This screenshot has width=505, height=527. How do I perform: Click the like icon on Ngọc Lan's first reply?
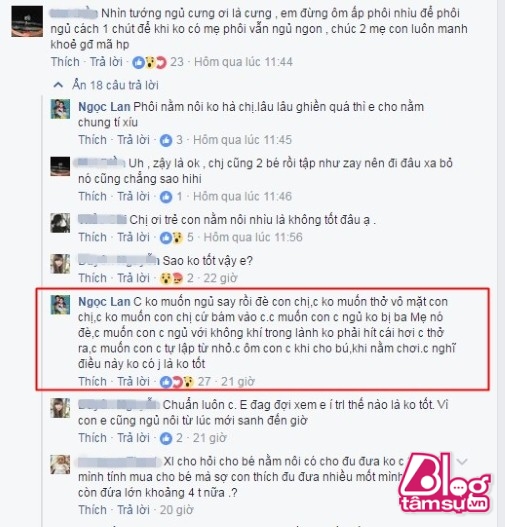point(166,140)
